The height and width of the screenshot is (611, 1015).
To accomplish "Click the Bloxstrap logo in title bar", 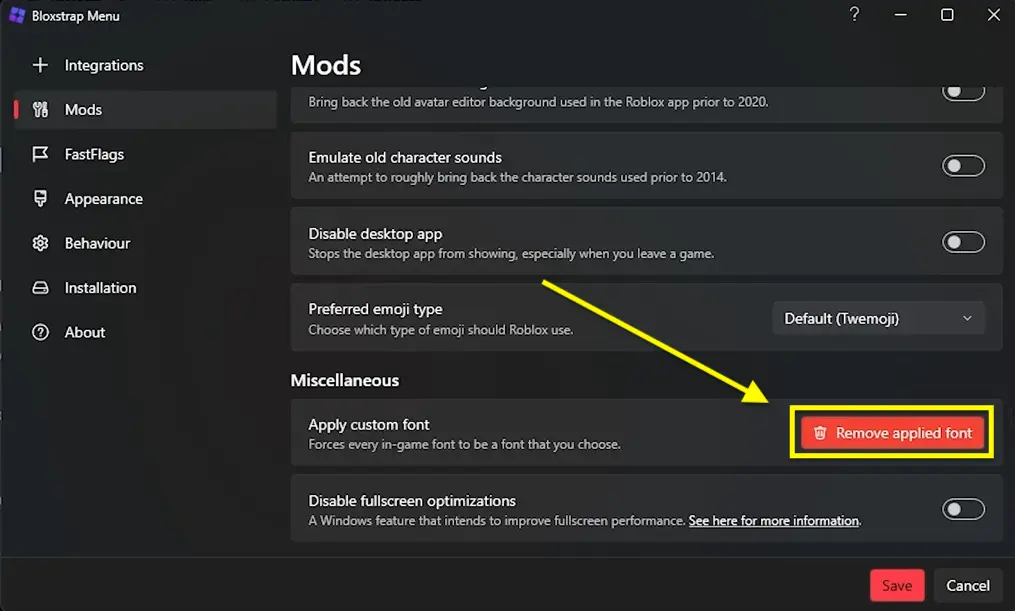I will 17,16.
